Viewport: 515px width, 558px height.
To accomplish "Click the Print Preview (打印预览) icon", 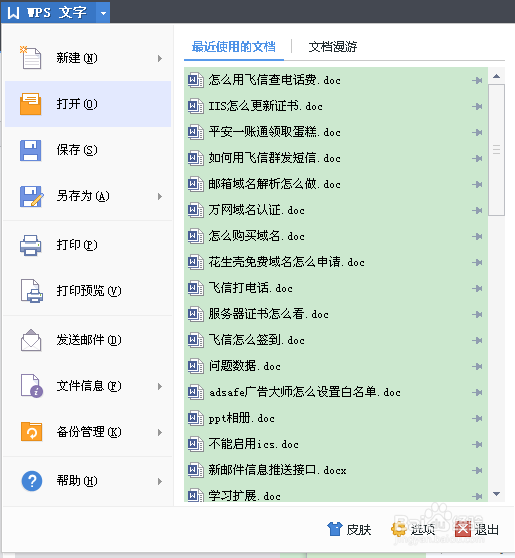I will (x=32, y=291).
